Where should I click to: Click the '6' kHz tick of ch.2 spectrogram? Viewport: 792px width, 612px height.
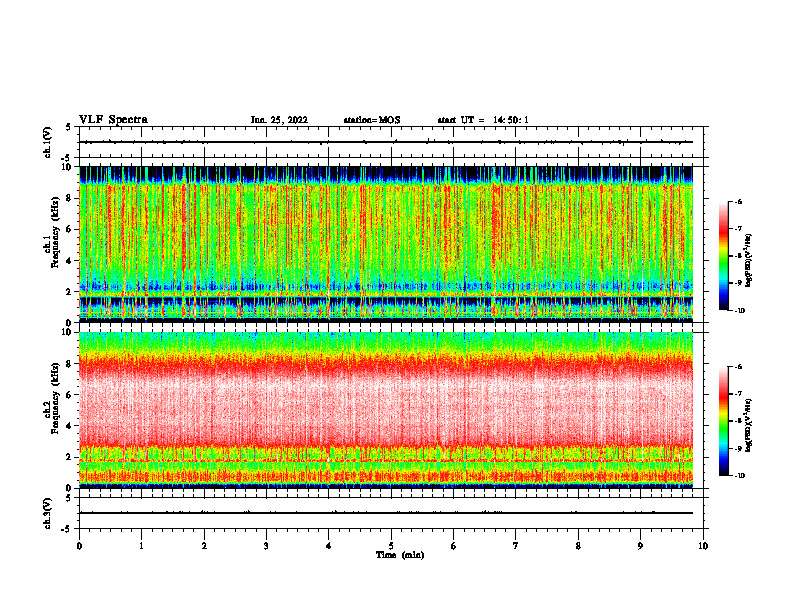70,395
